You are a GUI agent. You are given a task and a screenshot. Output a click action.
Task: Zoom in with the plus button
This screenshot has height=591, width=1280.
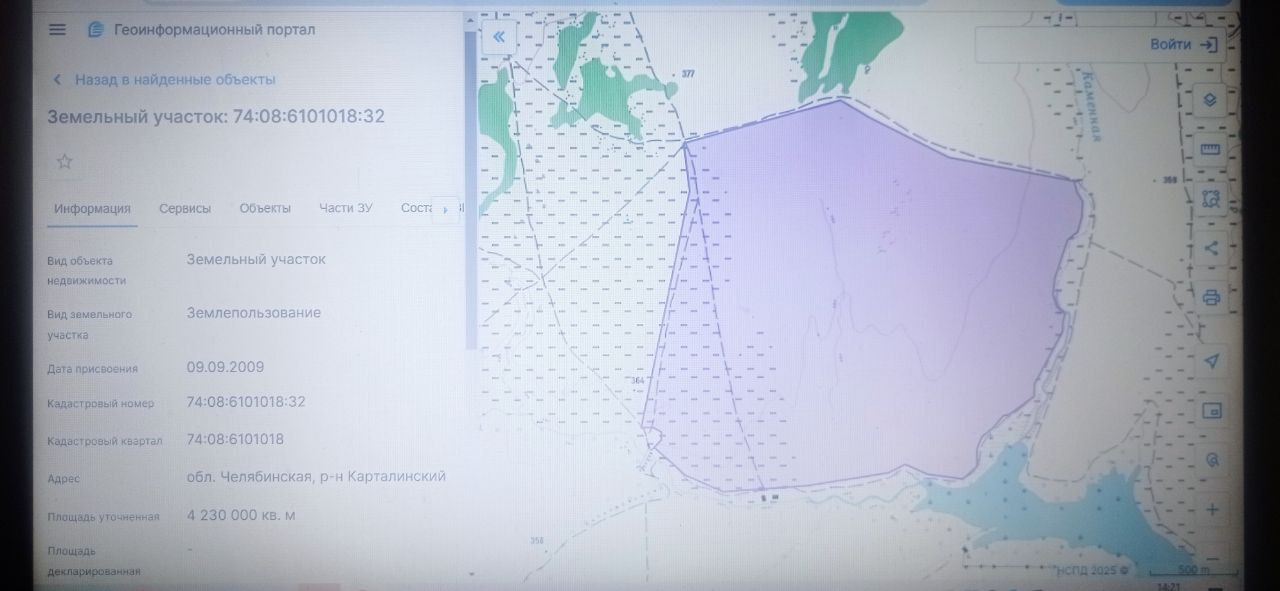(1212, 509)
